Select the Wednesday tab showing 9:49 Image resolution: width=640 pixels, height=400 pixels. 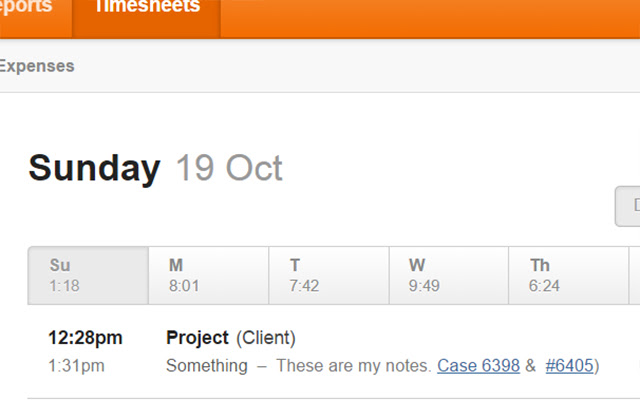[x=448, y=275]
